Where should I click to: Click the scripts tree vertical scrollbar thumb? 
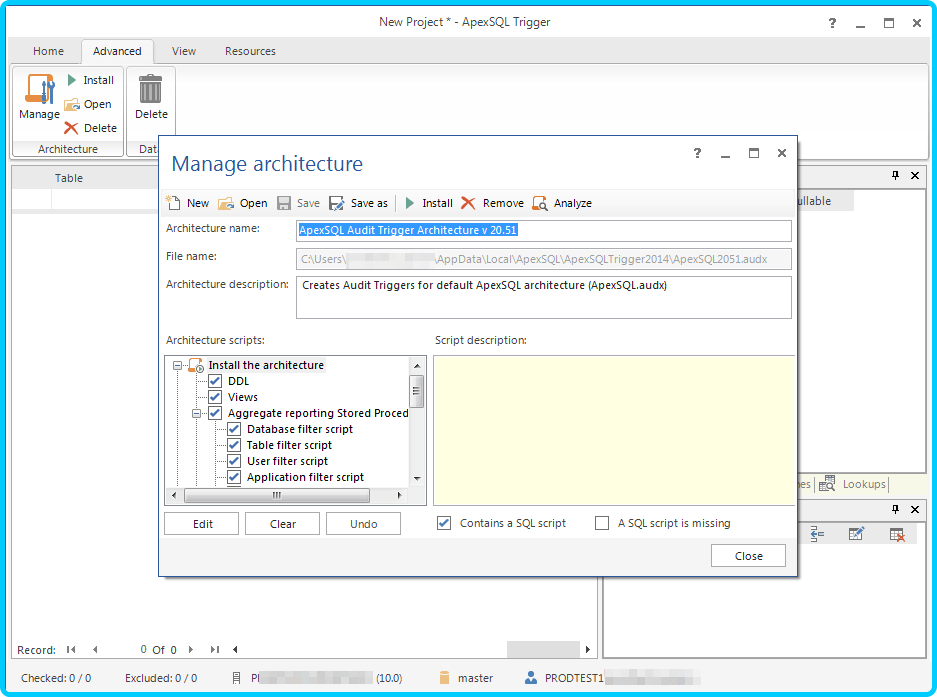coord(417,391)
